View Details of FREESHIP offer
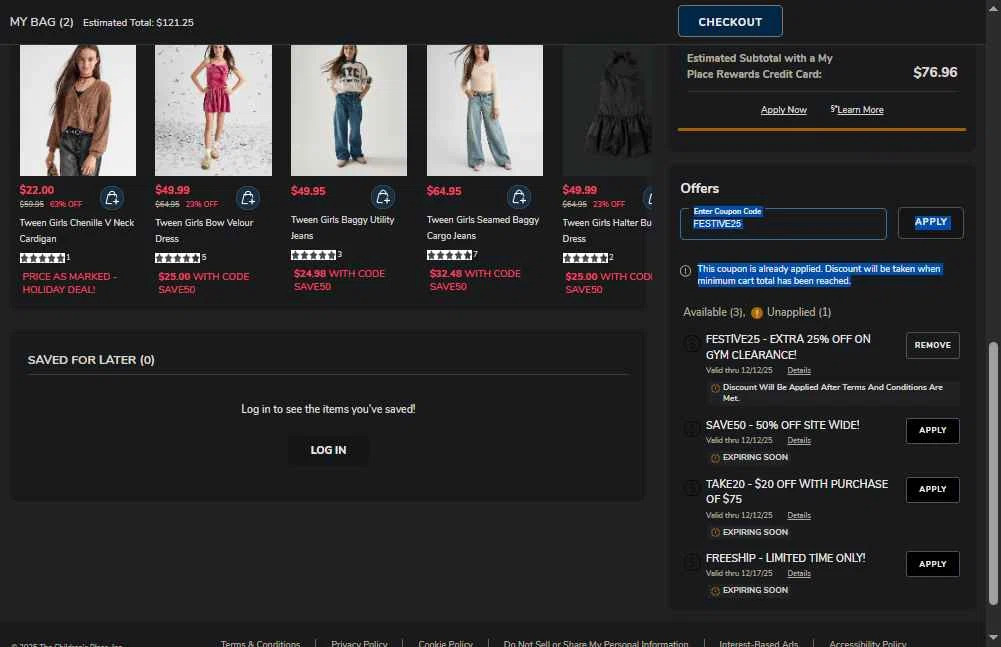The image size is (1001, 647). click(799, 574)
